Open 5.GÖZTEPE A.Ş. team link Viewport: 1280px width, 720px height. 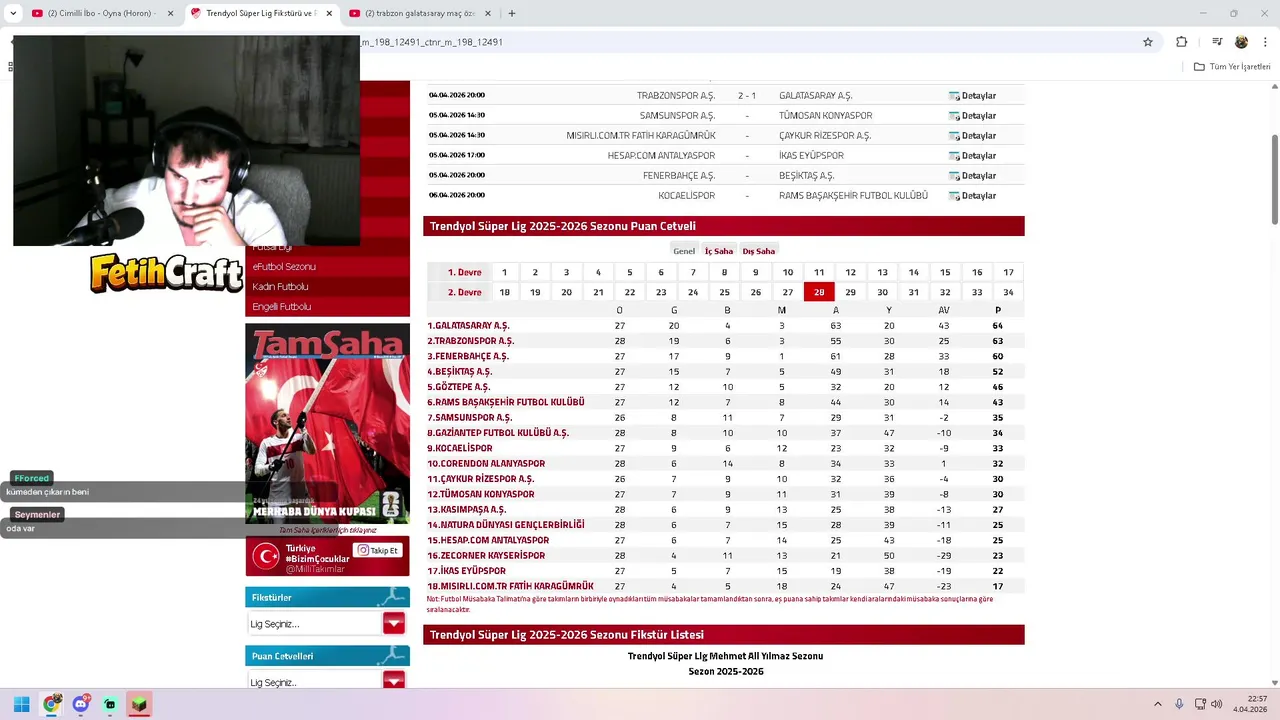pyautogui.click(x=458, y=387)
